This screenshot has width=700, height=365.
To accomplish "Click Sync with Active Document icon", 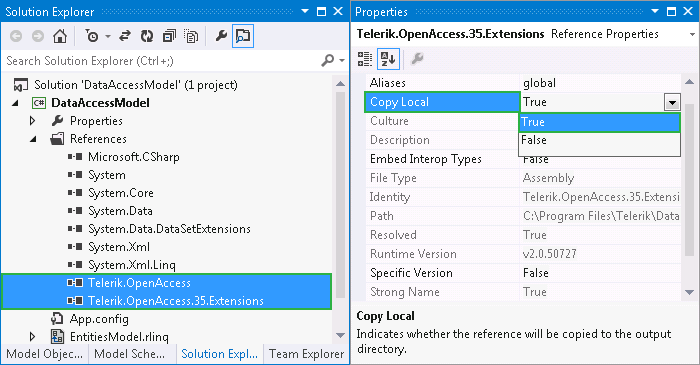I will [125, 36].
